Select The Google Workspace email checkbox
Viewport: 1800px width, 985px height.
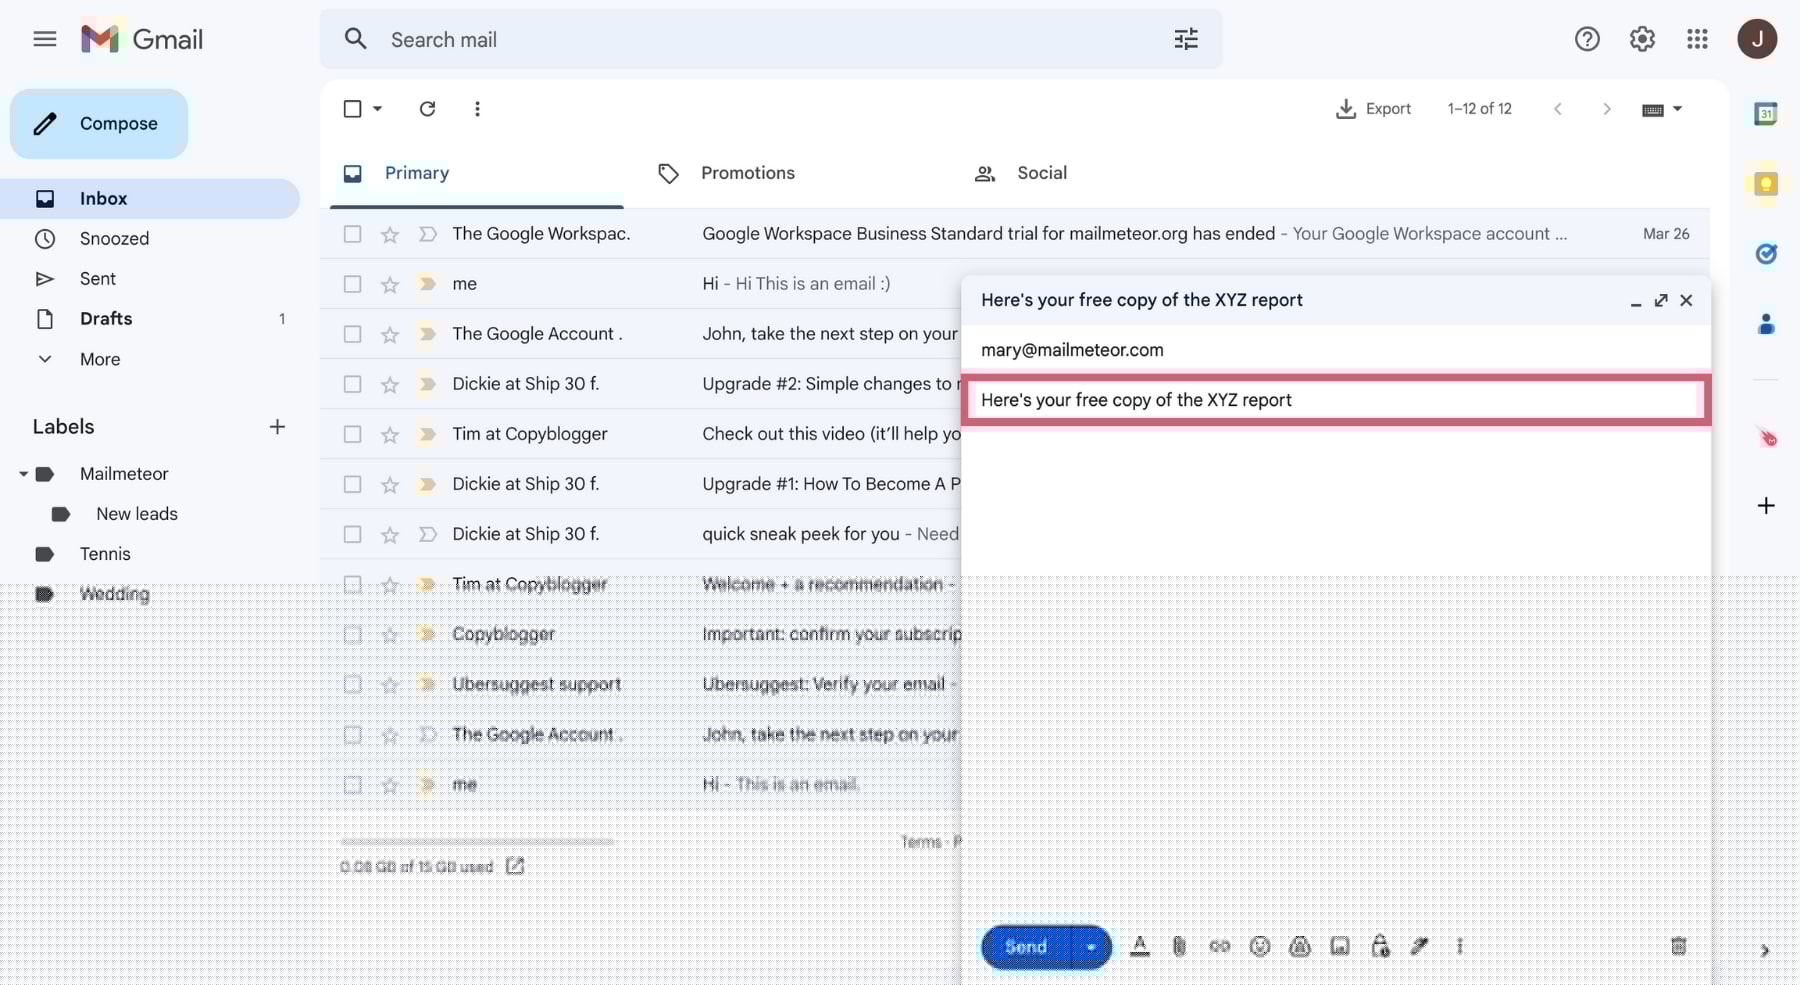352,234
